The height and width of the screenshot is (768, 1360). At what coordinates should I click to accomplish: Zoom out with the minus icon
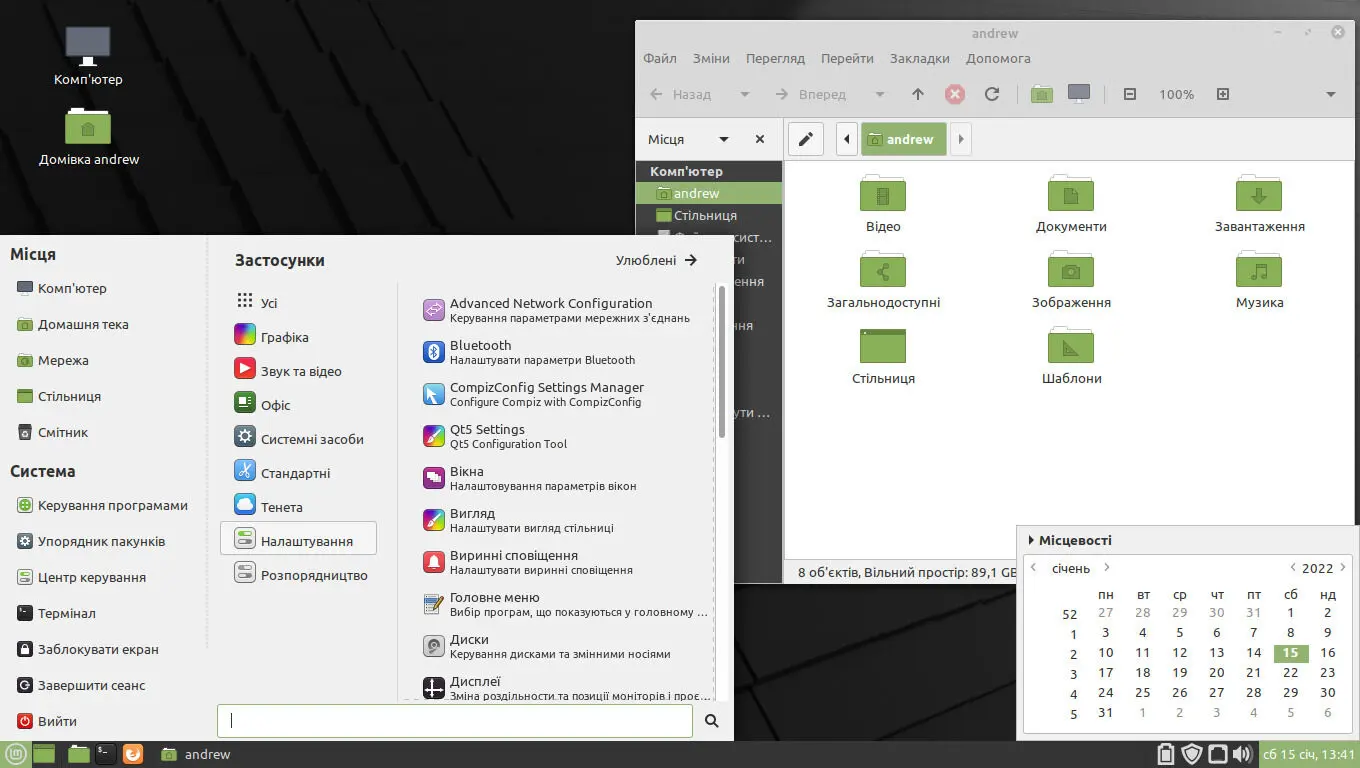click(1130, 94)
